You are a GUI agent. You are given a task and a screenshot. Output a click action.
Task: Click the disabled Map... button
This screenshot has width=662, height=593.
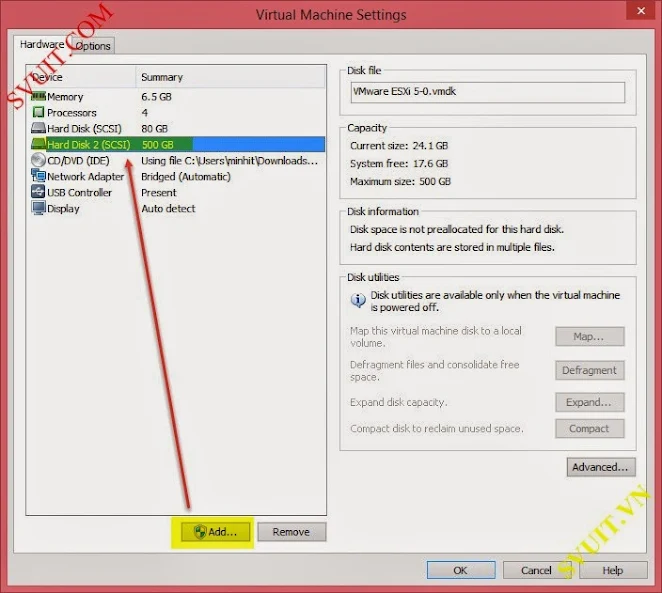pyautogui.click(x=589, y=336)
